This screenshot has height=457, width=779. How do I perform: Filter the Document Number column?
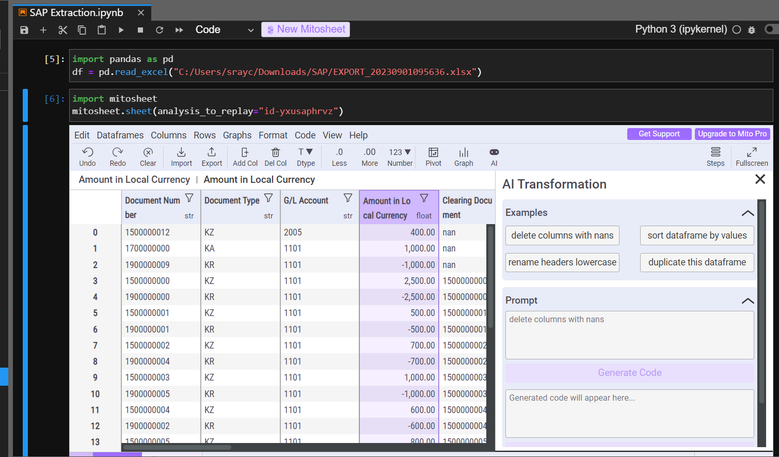tap(189, 199)
